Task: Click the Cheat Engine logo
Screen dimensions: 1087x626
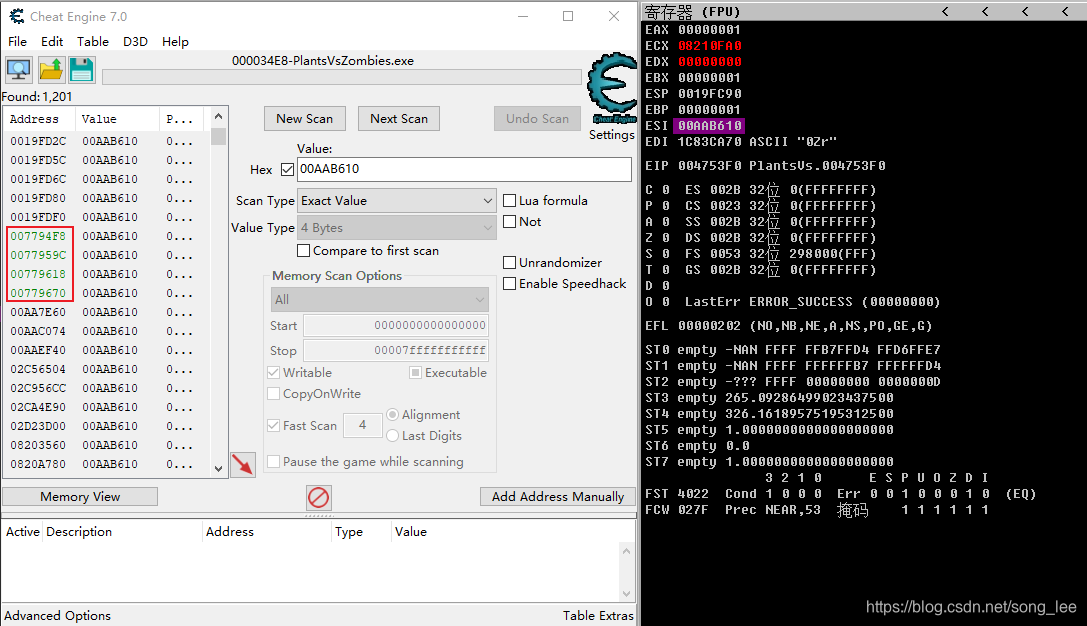Action: pos(611,89)
